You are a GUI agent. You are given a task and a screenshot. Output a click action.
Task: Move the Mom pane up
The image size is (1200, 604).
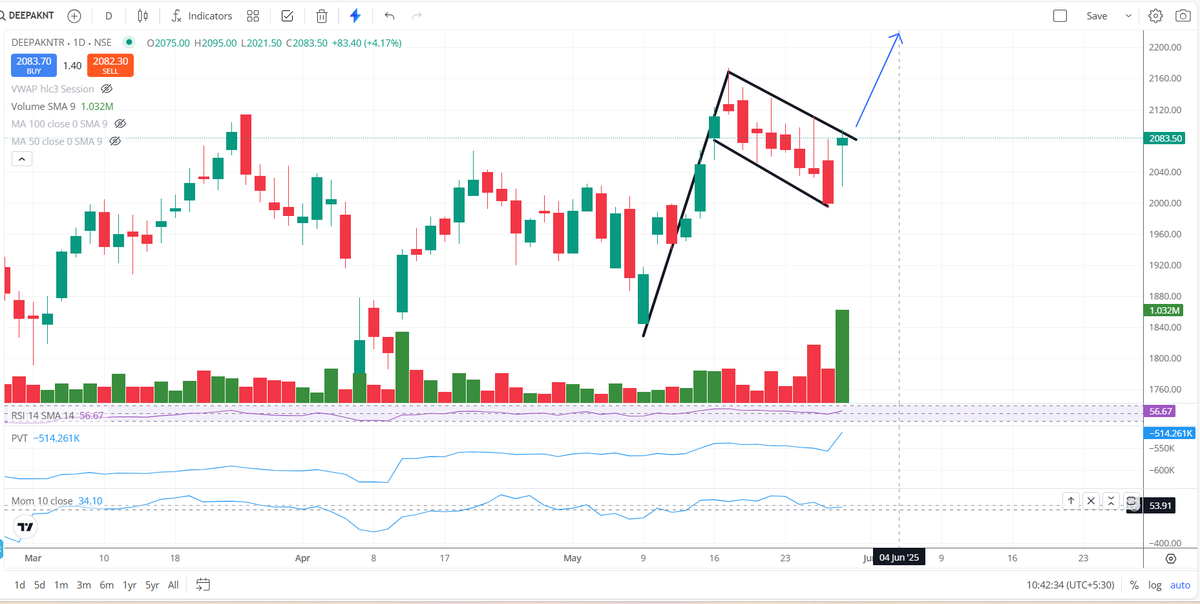[1071, 500]
